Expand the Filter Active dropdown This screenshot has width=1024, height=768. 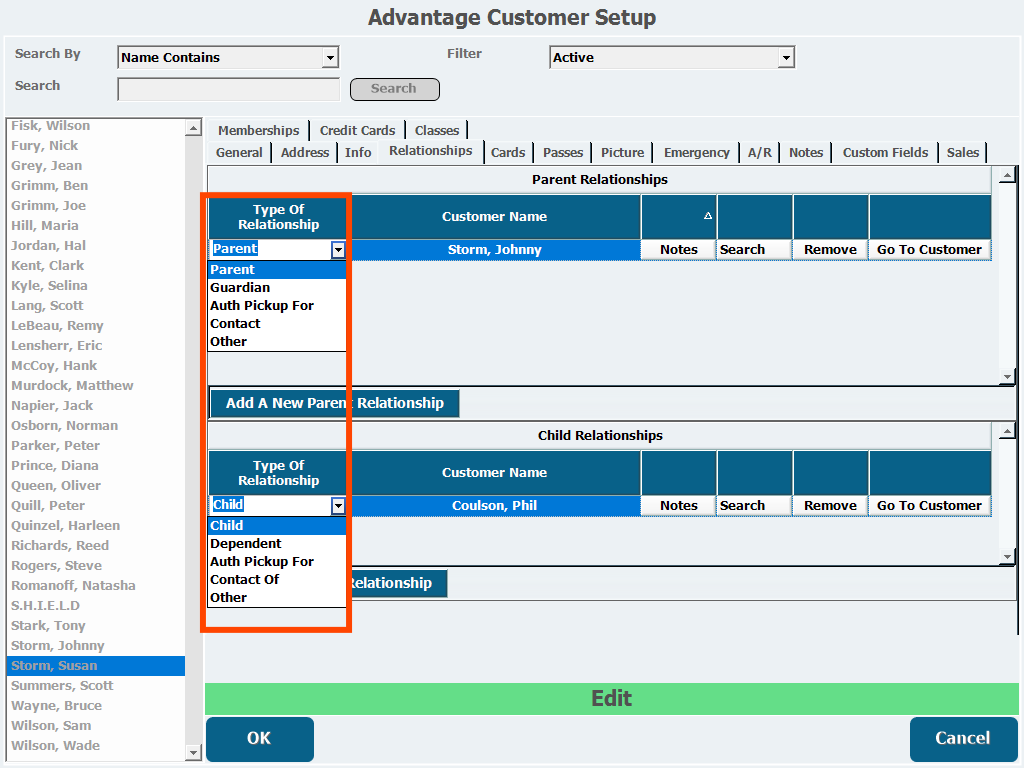[x=786, y=58]
